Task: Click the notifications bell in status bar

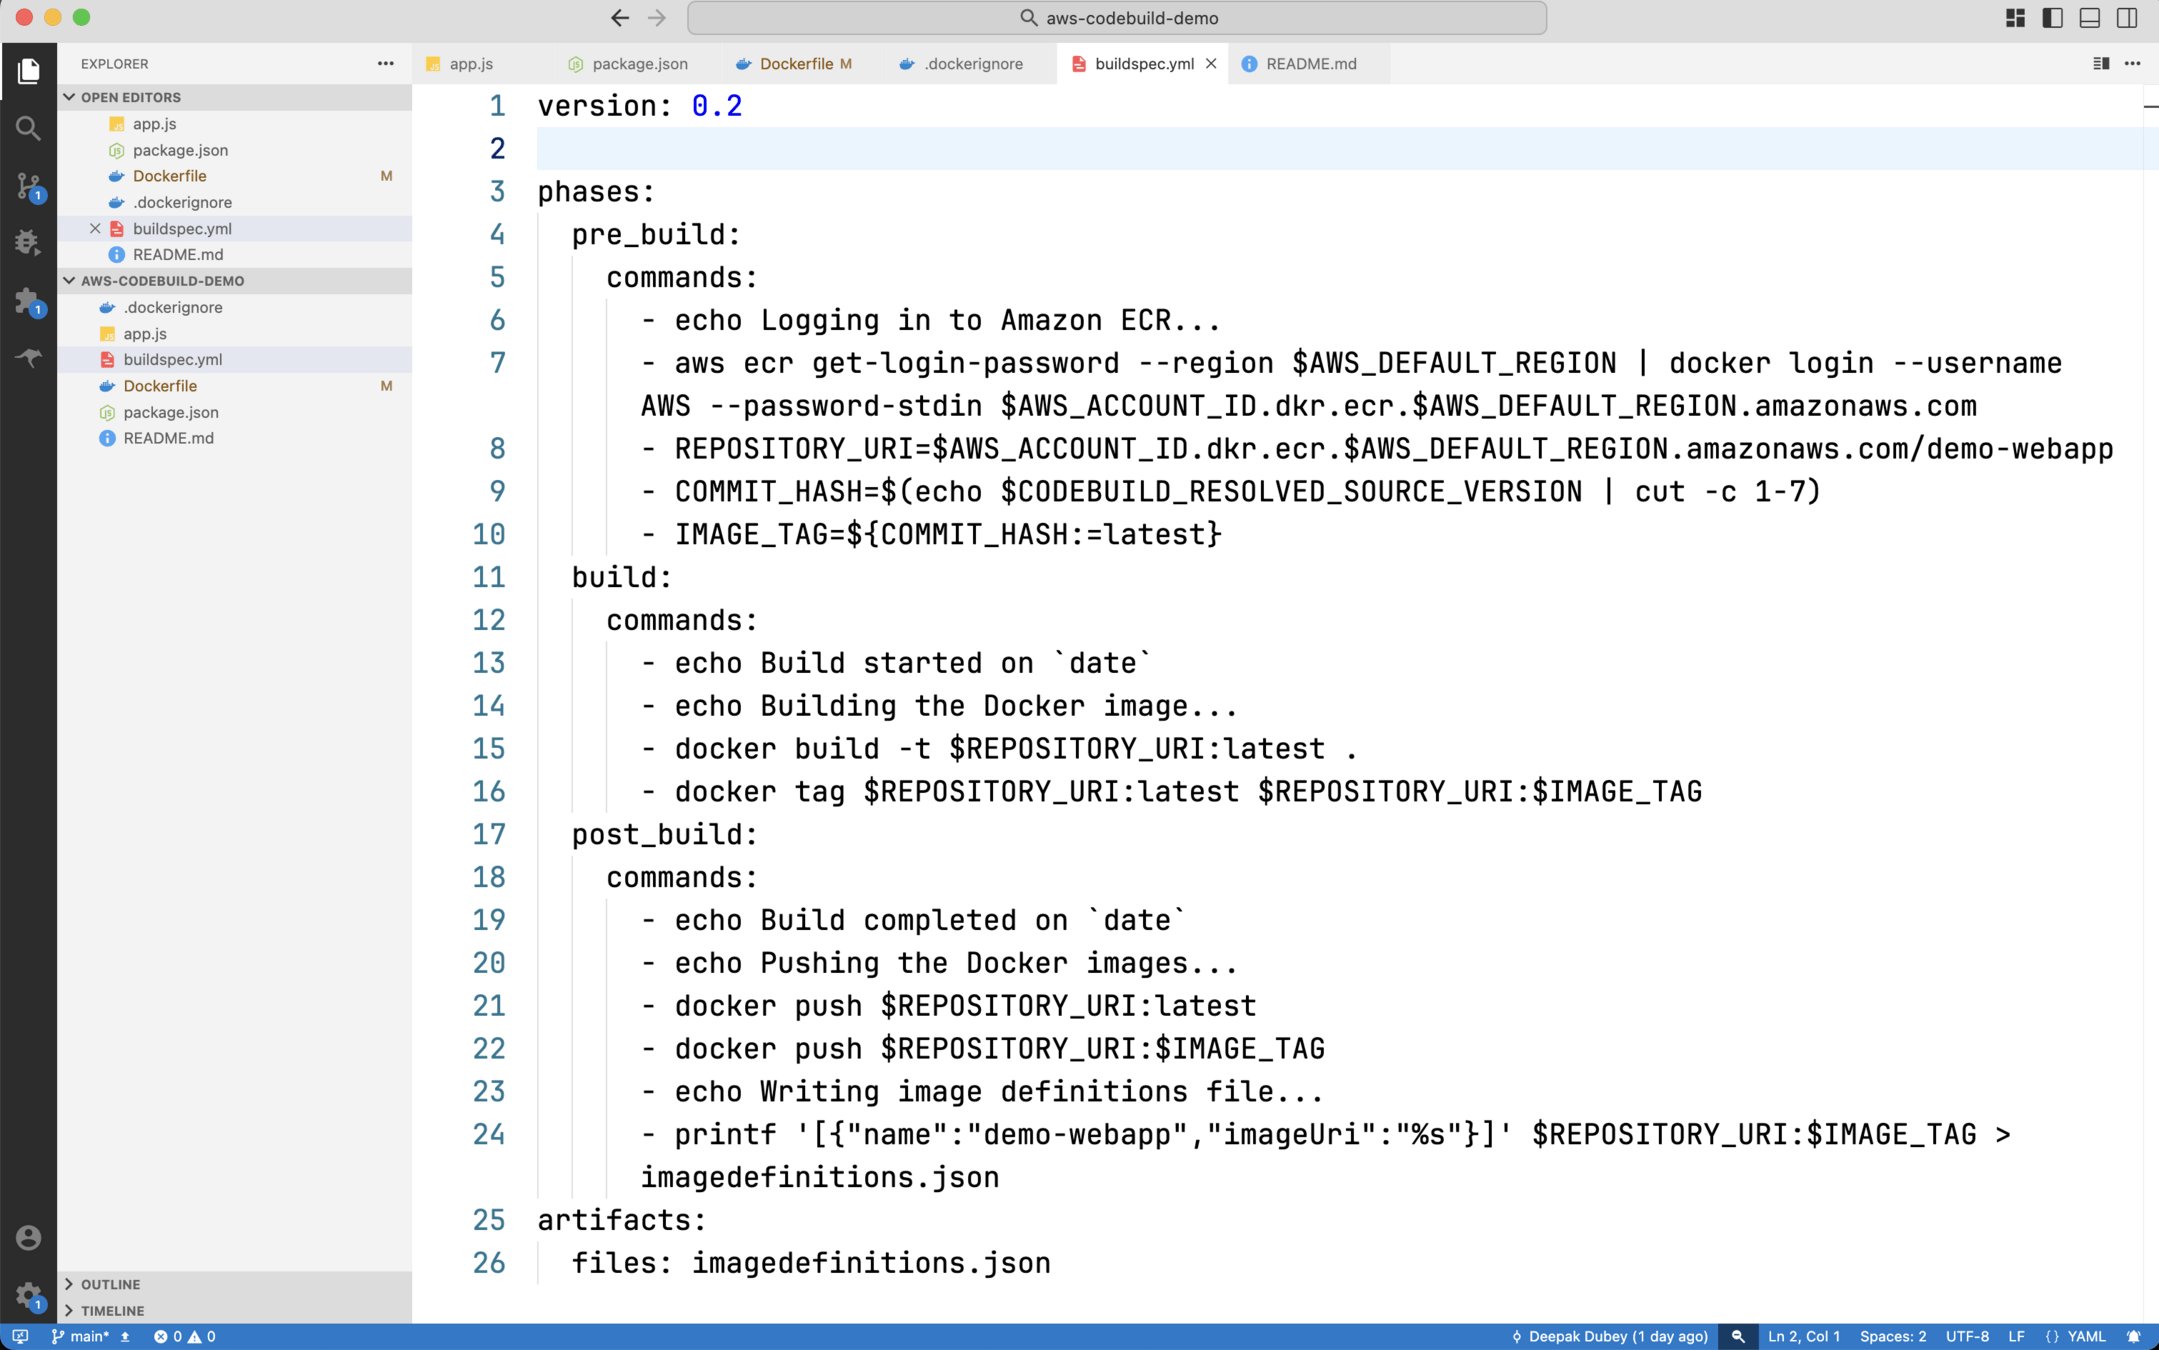Action: [x=2134, y=1336]
